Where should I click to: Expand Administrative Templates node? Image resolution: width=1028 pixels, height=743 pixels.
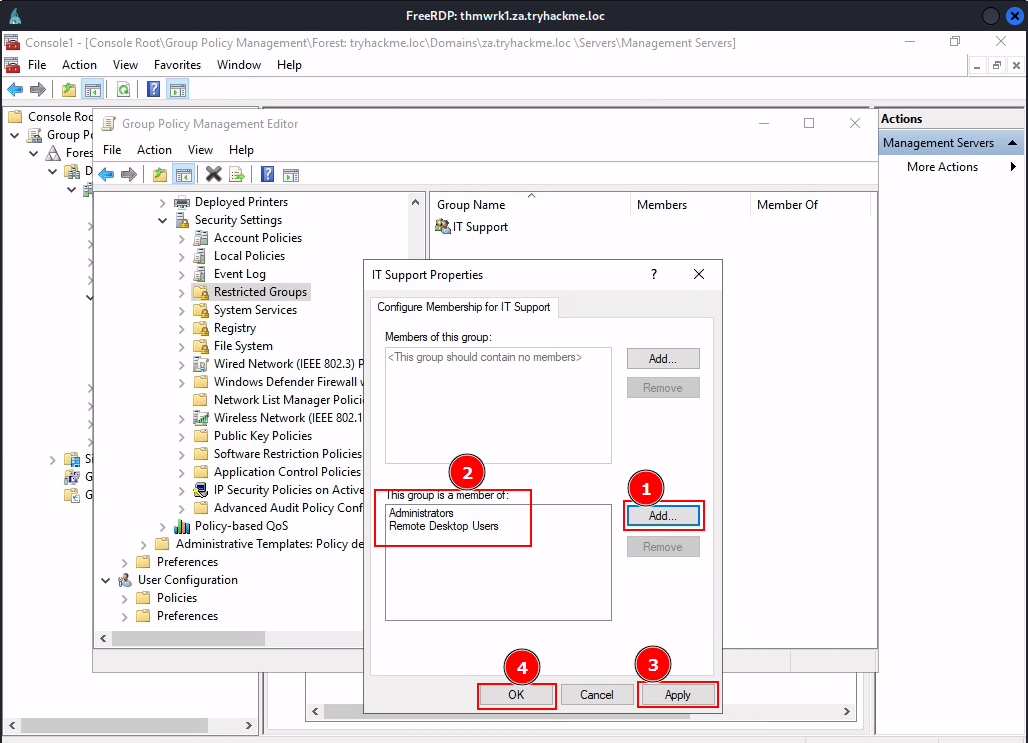coord(144,544)
